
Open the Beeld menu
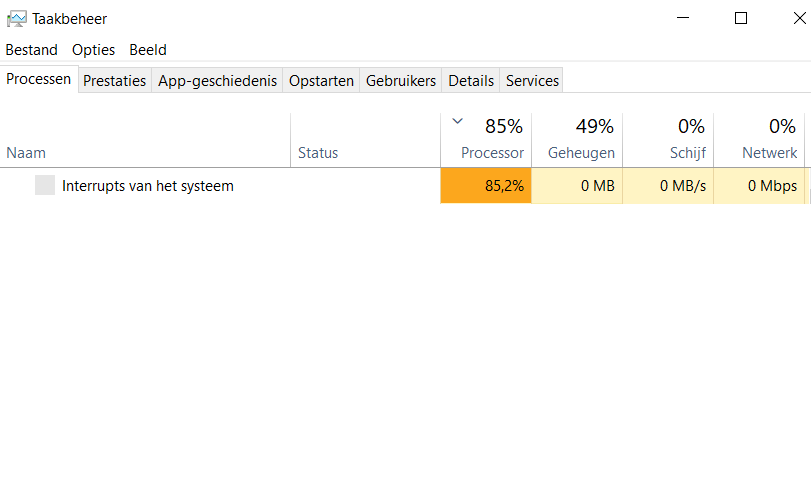(x=148, y=50)
